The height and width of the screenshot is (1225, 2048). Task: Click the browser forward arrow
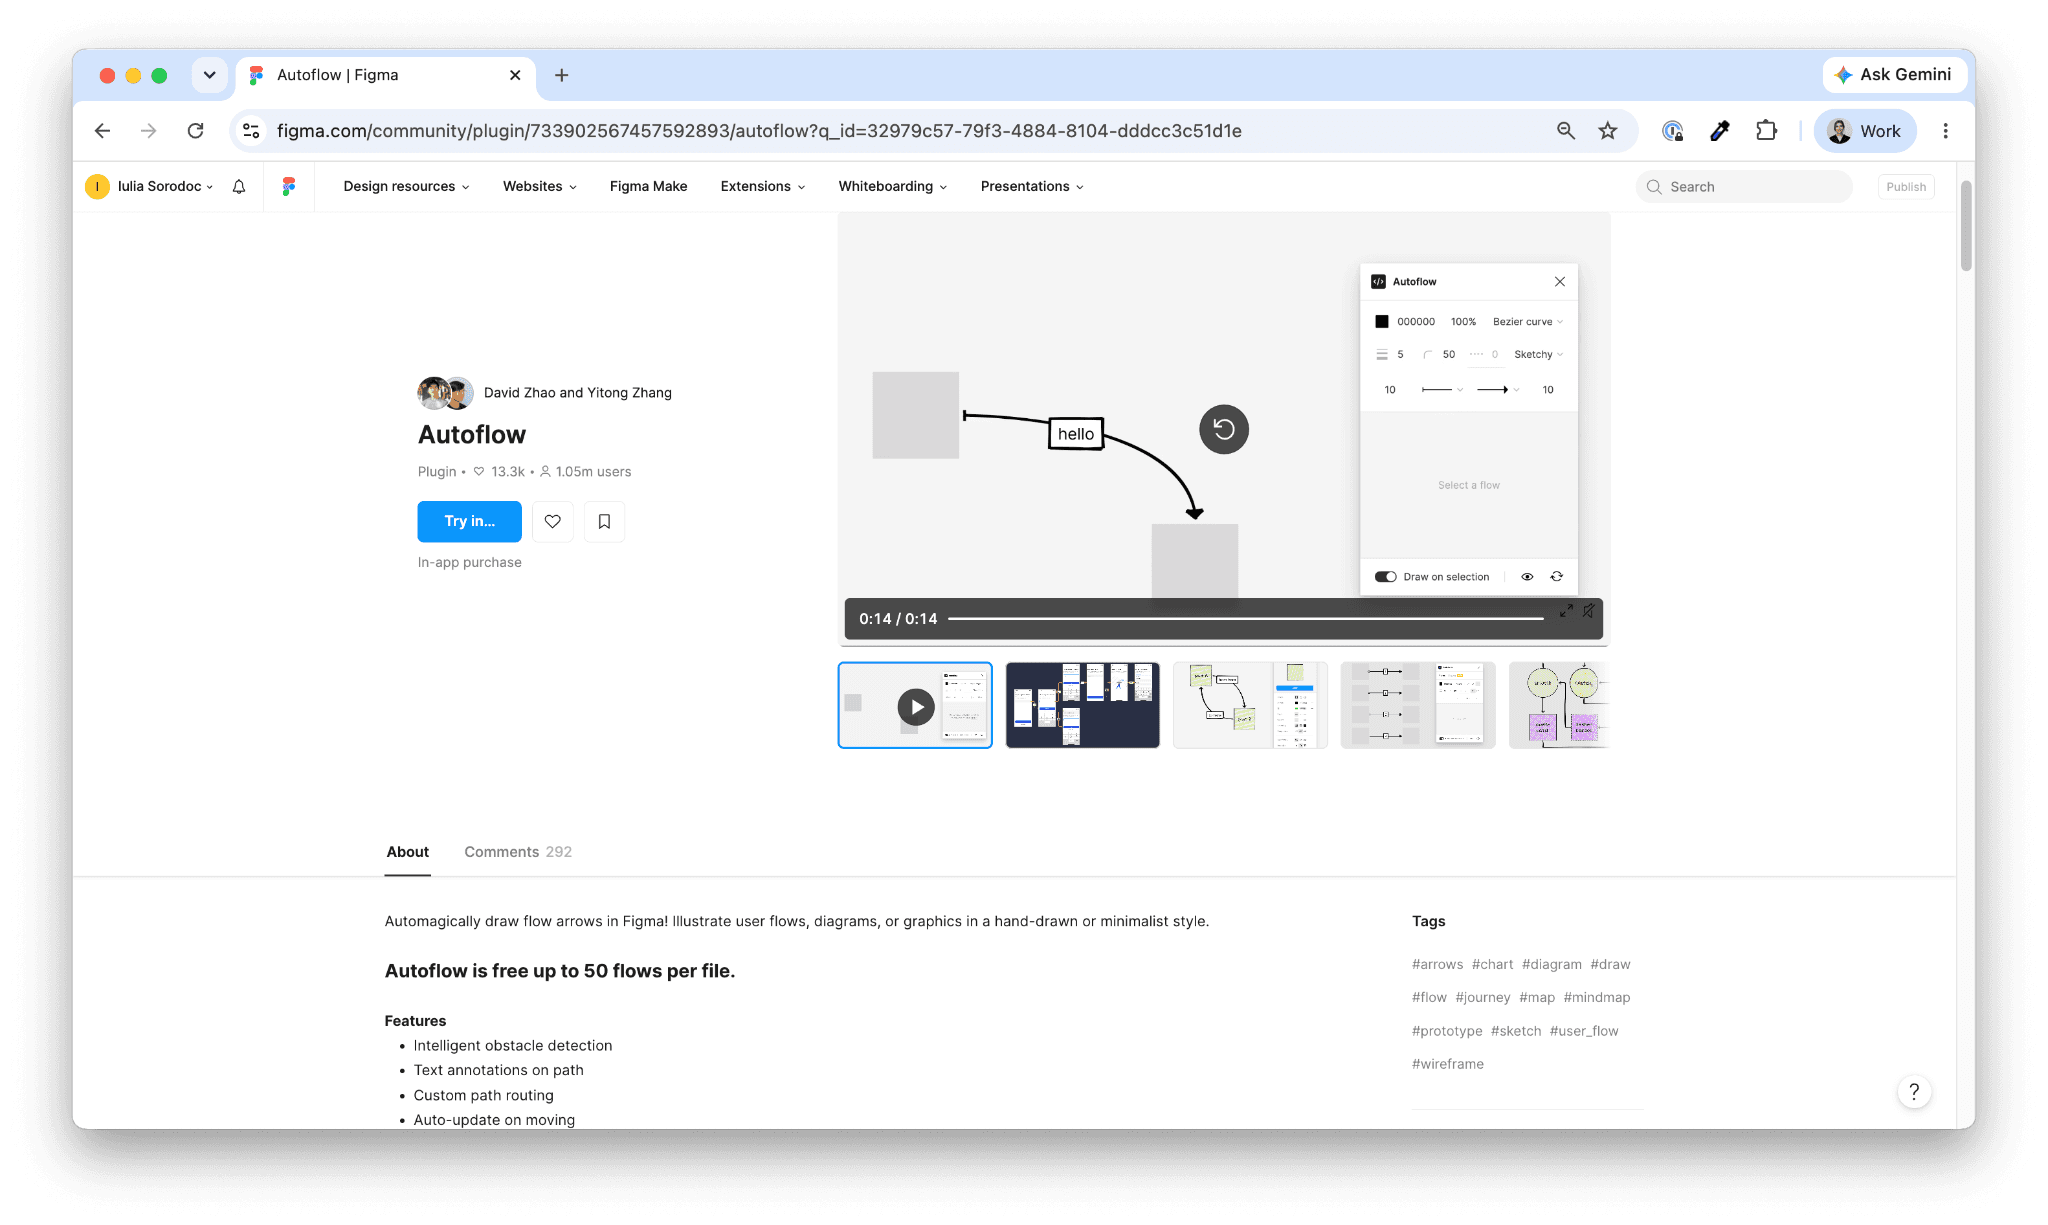[148, 131]
